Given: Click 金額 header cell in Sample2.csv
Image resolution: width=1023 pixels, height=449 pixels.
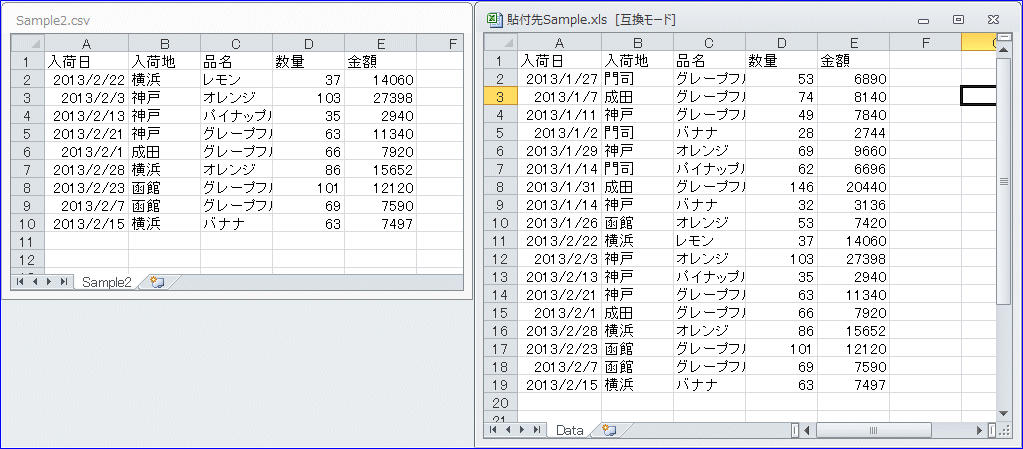Looking at the screenshot, I should (x=380, y=61).
